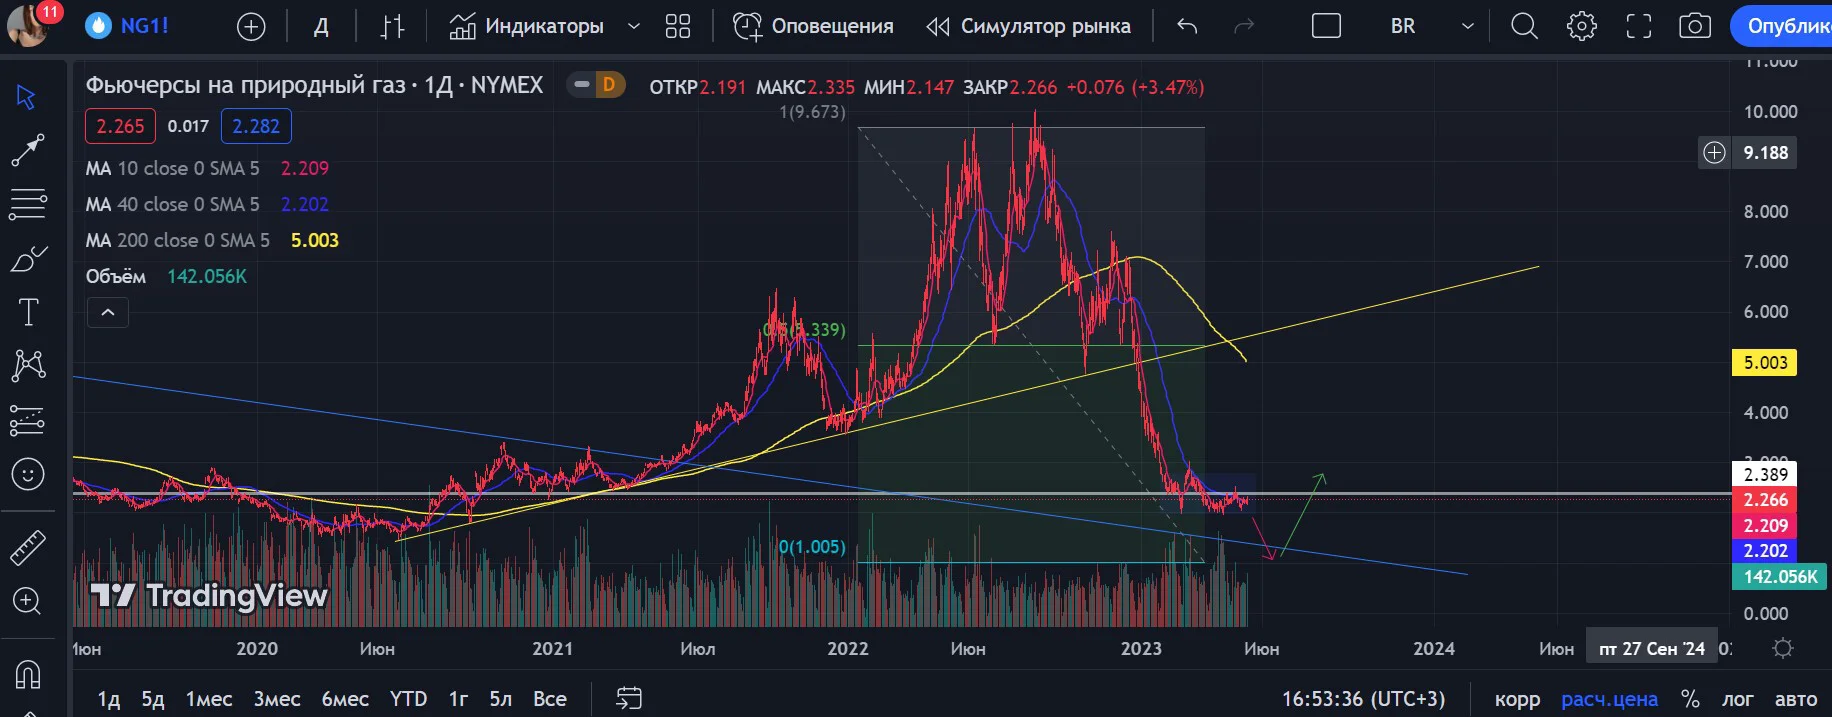Start the Симулятор рынка replay
This screenshot has height=717, width=1832.
[1028, 27]
